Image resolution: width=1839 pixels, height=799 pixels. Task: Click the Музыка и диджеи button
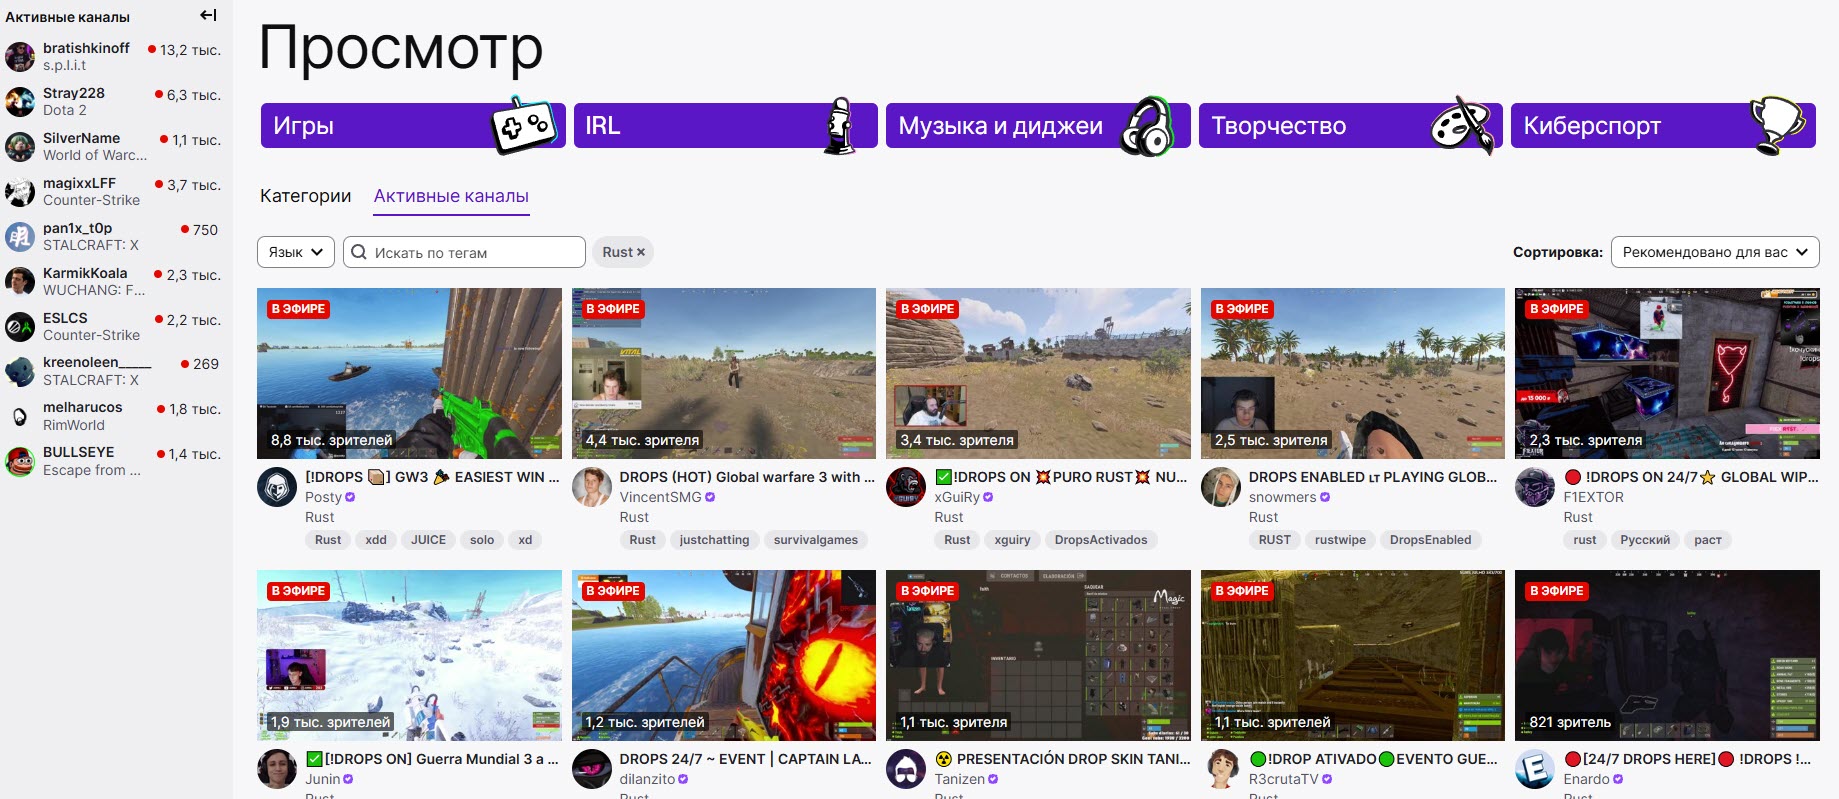pos(1037,126)
